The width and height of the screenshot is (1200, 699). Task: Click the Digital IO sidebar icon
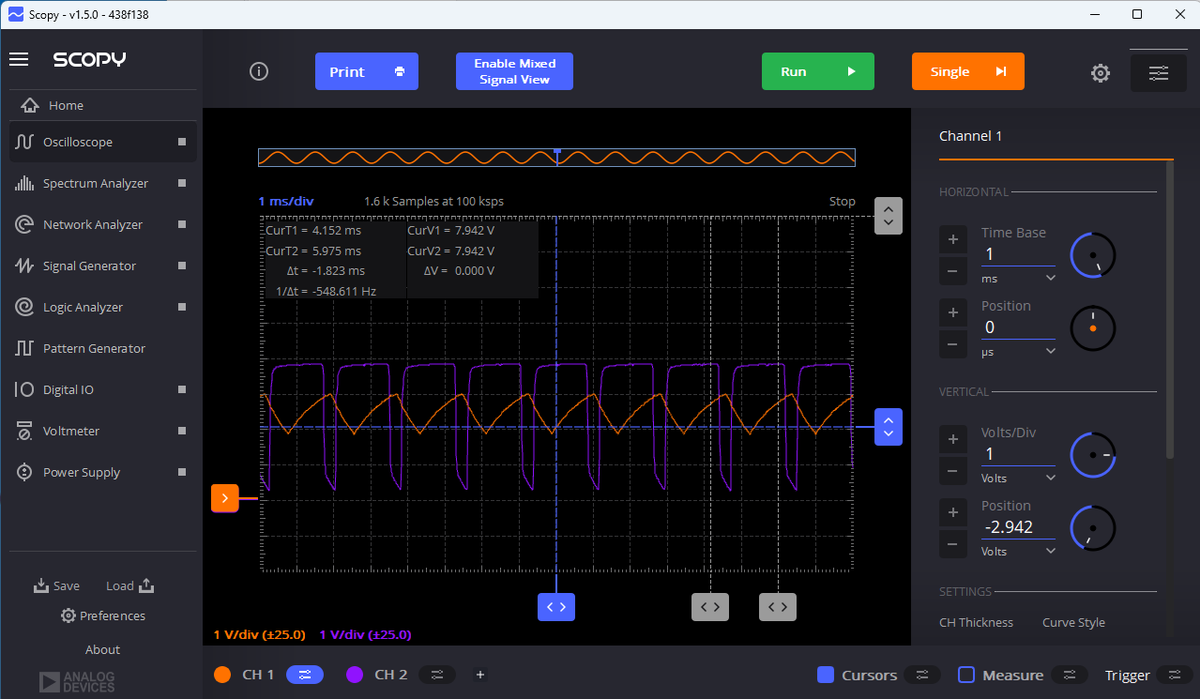(x=25, y=390)
